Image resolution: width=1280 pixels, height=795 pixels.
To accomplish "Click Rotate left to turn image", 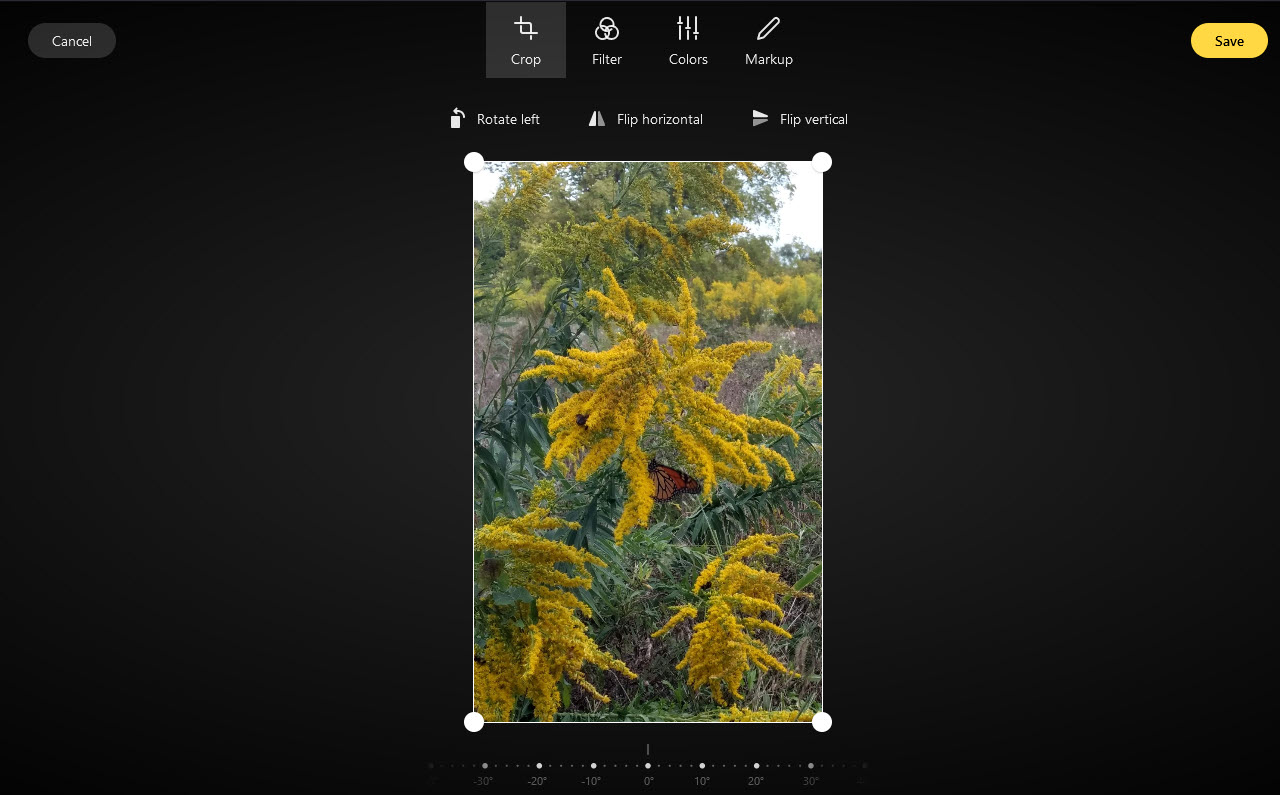I will coord(495,119).
